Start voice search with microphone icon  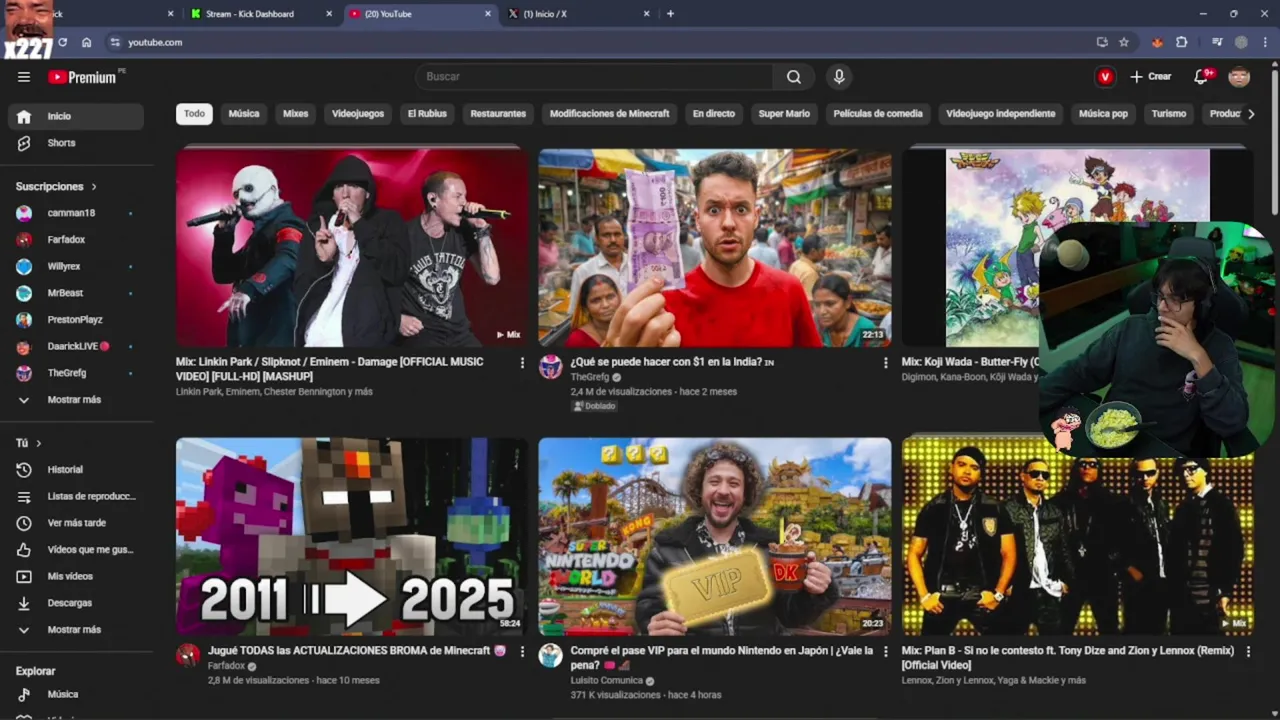point(839,77)
